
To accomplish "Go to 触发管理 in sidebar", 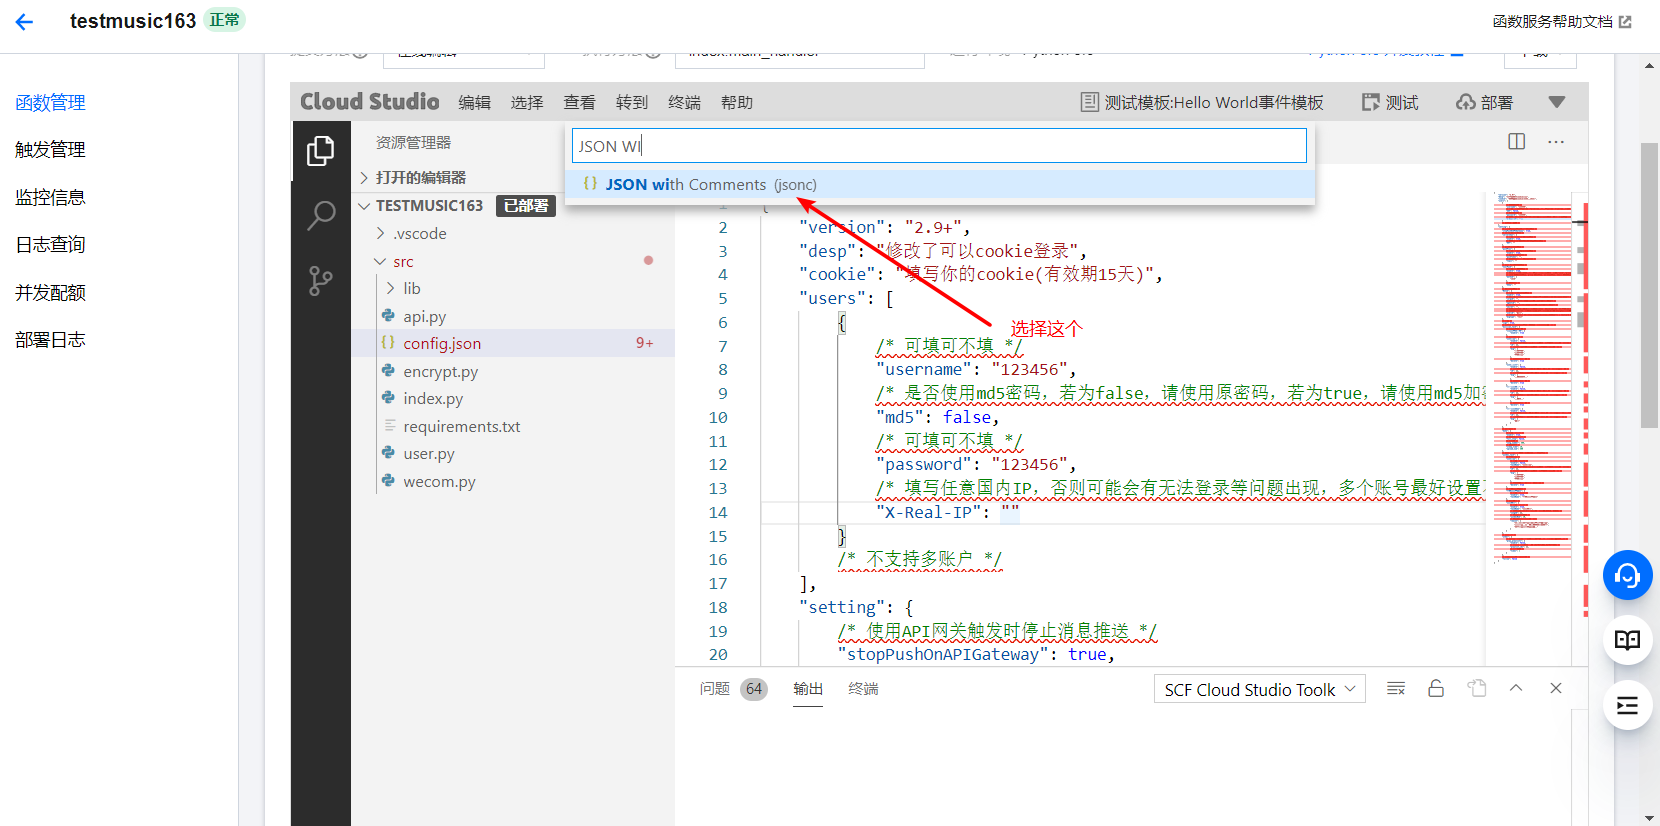I will [x=50, y=149].
